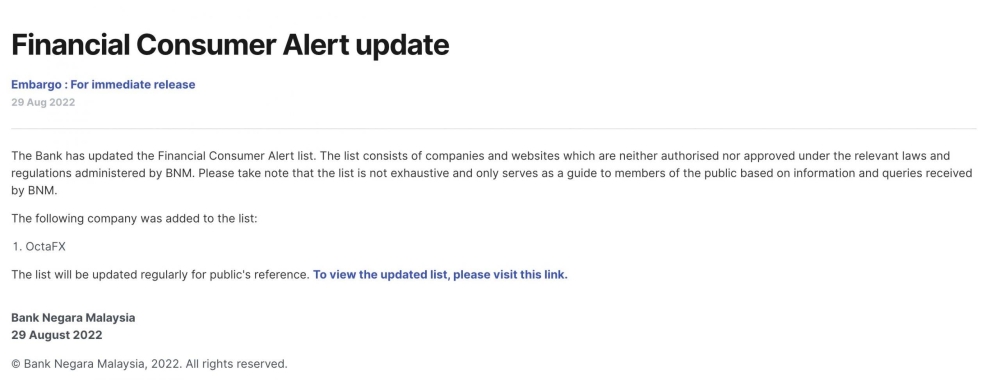This screenshot has width=1000, height=380.
Task: Click "The following company was added" sentence
Action: (135, 219)
